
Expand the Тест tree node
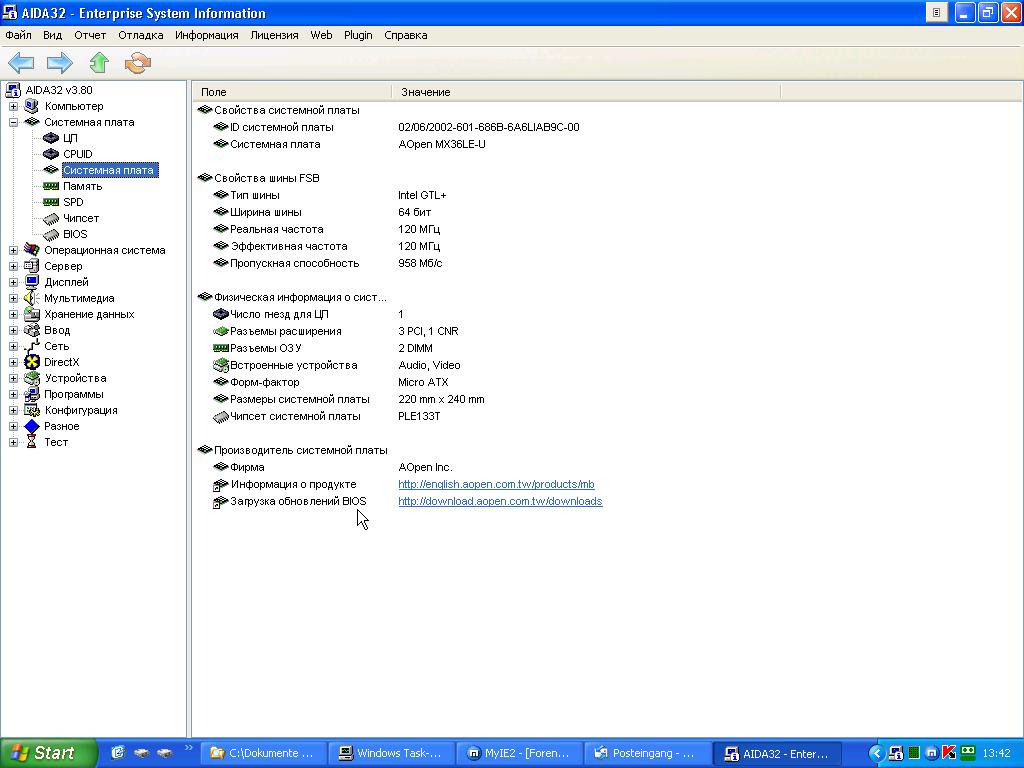click(13, 442)
